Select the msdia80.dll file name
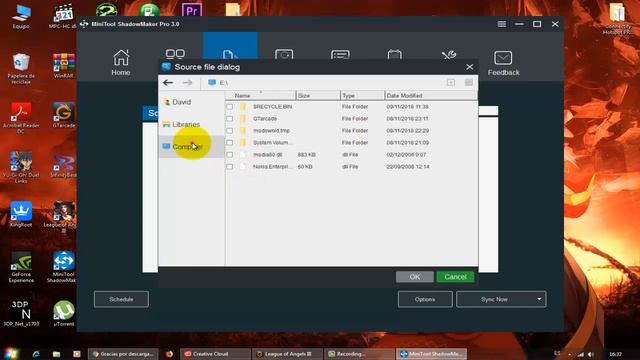 click(x=268, y=155)
